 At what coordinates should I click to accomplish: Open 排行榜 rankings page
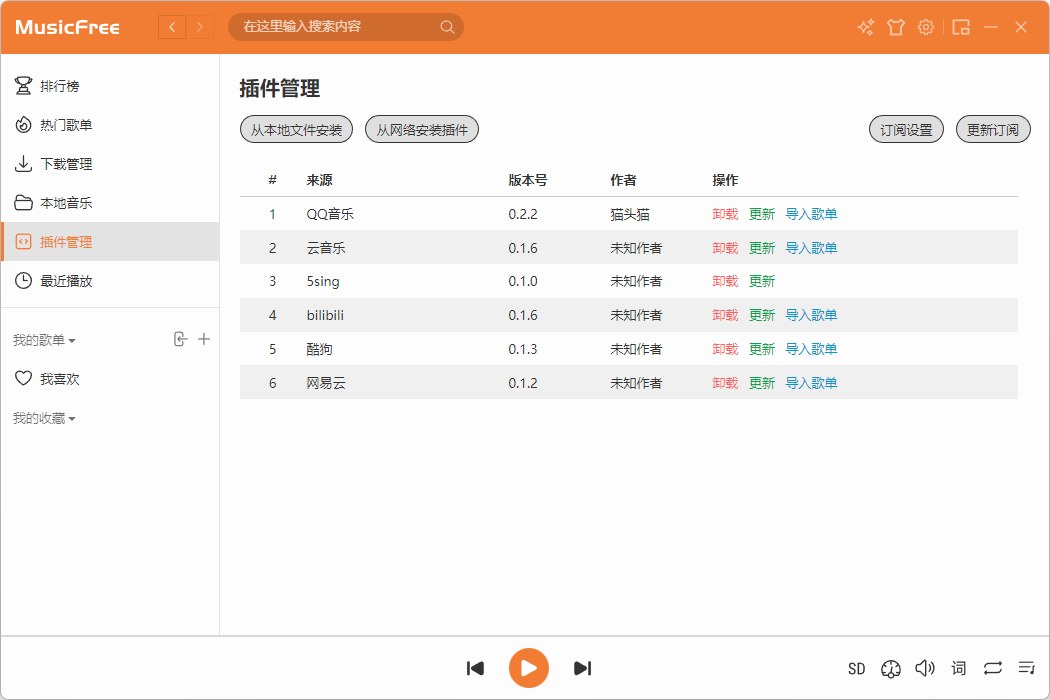(x=110, y=86)
